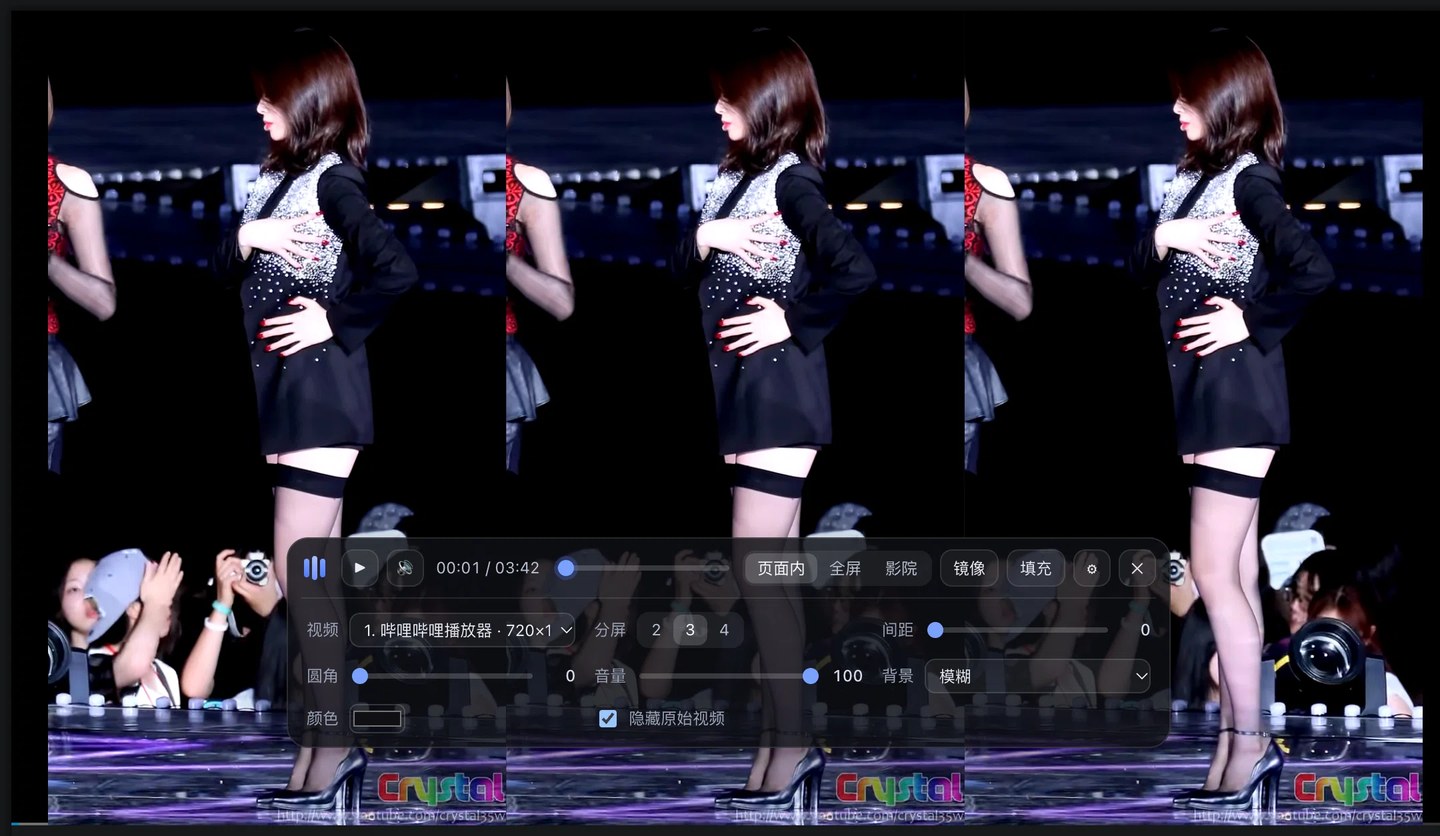Screen dimensions: 1440x836
Task: Close the control panel with the X
Action: point(1137,568)
